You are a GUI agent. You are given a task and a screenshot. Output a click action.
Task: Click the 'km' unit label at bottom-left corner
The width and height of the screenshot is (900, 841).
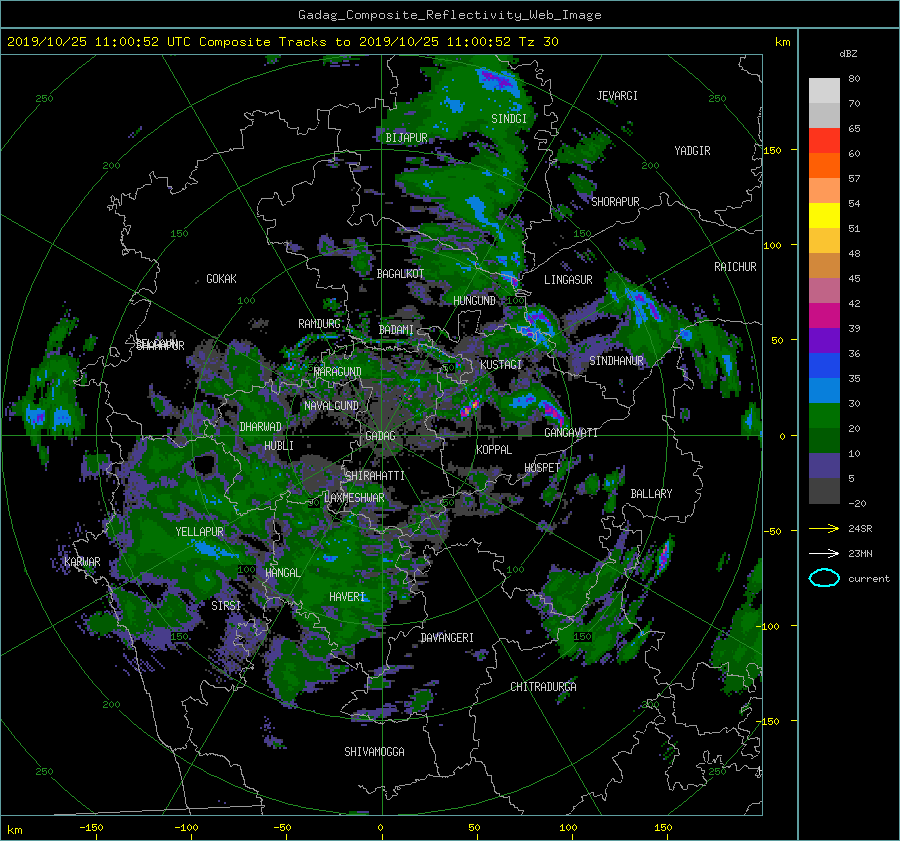click(14, 830)
